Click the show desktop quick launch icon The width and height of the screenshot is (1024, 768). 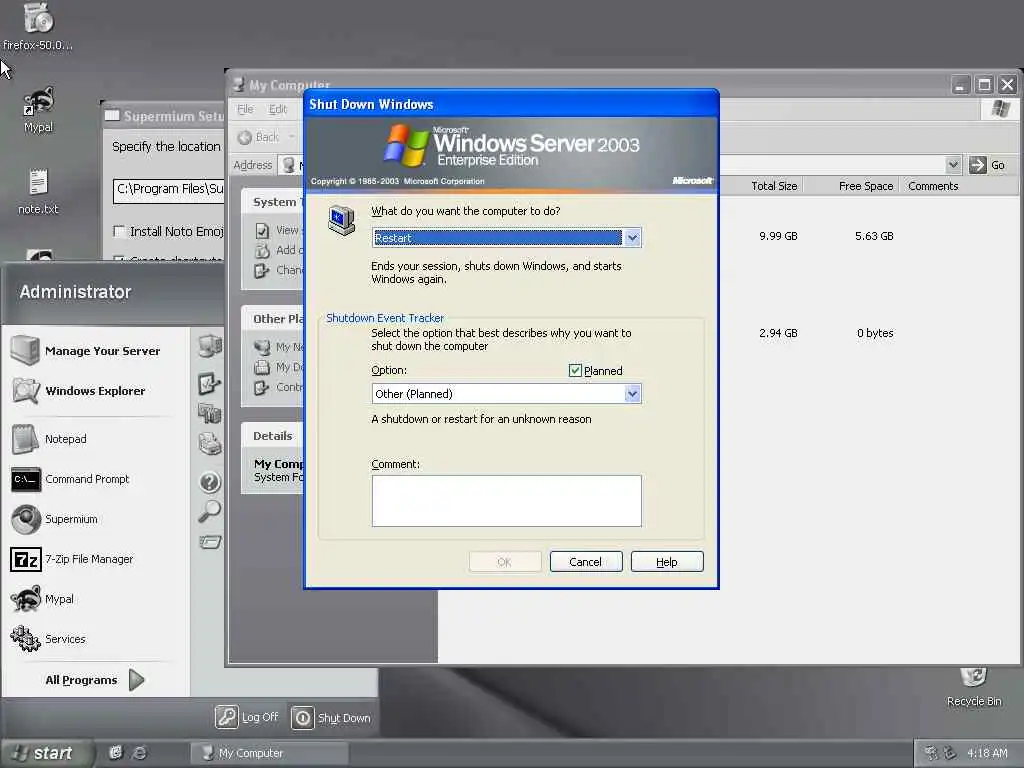tap(116, 752)
